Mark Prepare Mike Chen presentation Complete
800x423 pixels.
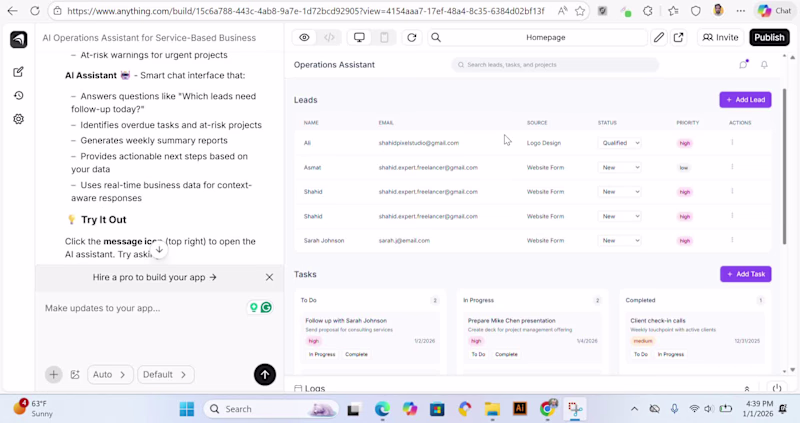506,354
